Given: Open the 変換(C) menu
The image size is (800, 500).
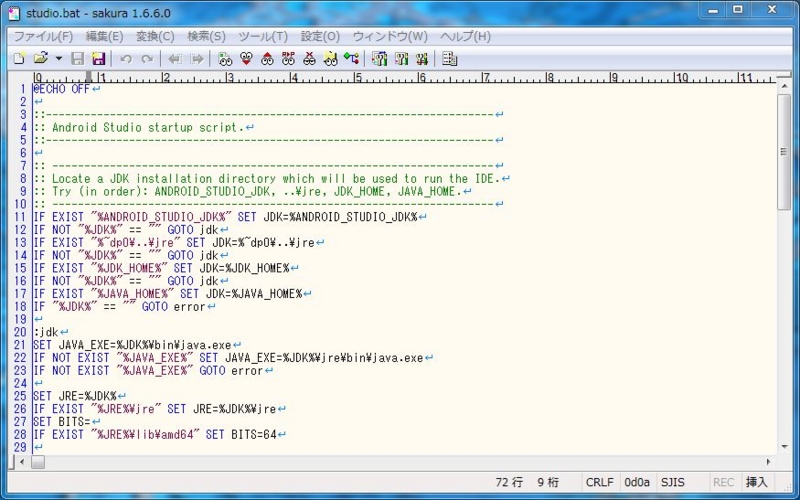Looking at the screenshot, I should point(155,36).
